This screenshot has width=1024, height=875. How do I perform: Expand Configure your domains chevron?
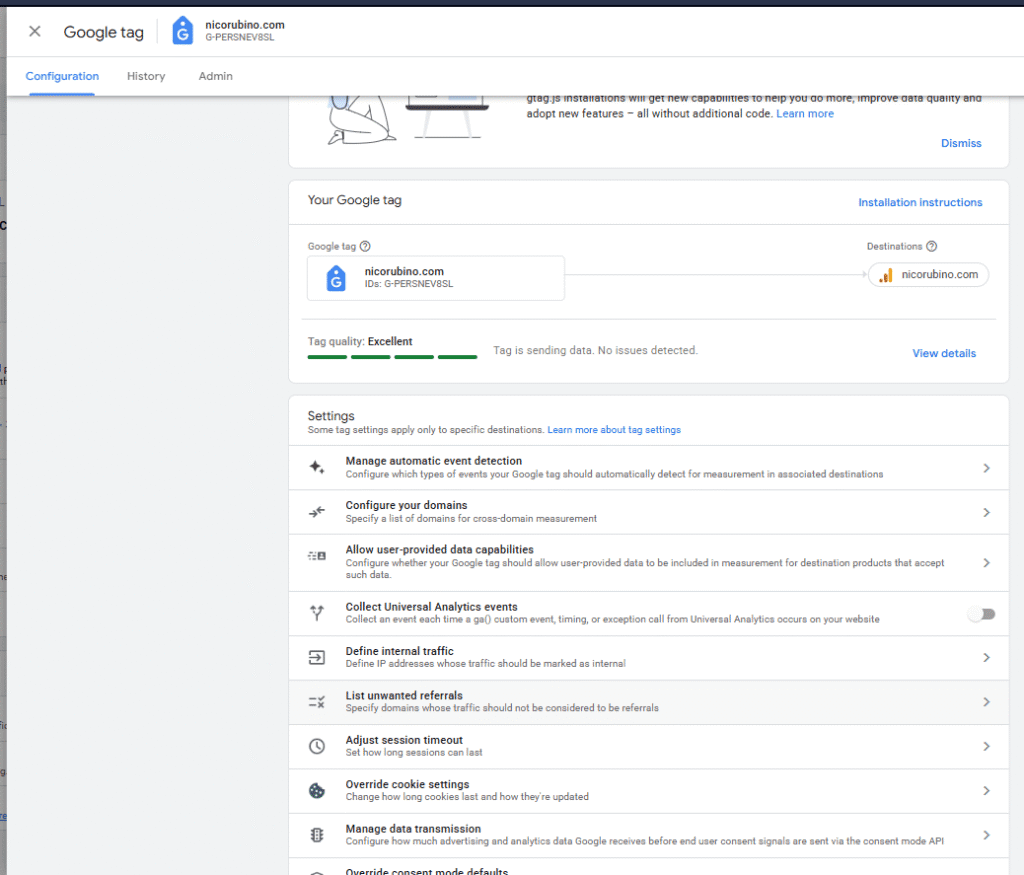986,513
